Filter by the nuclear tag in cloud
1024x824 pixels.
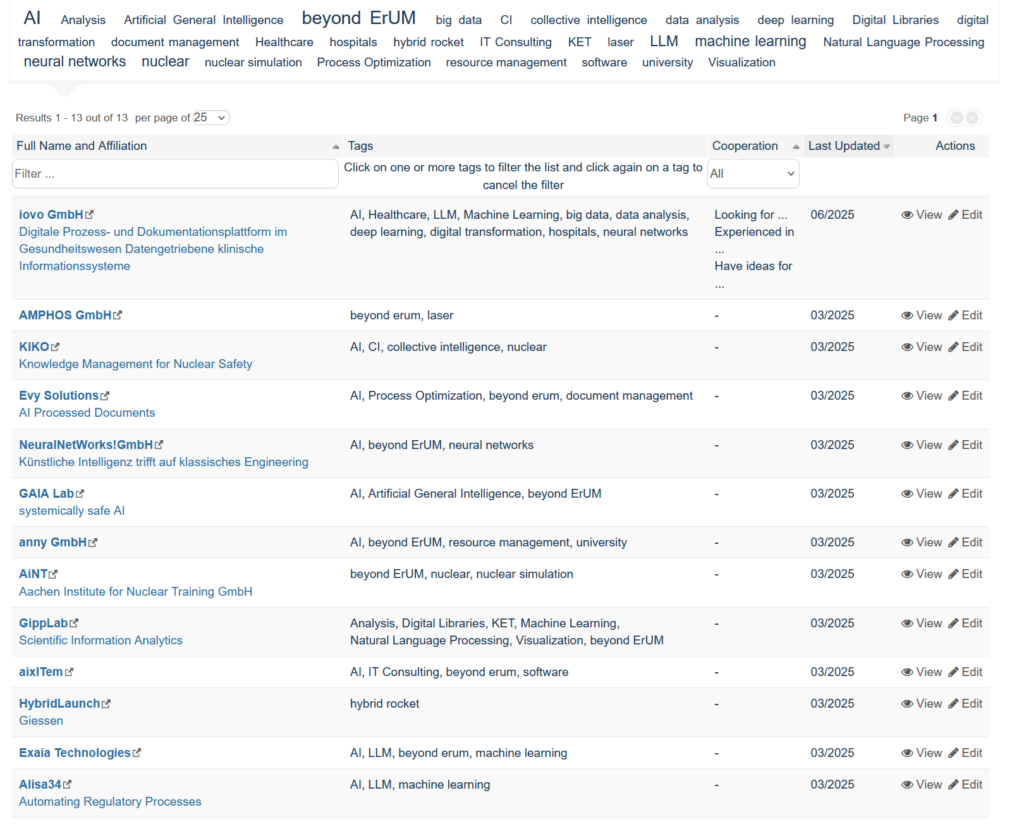(165, 62)
